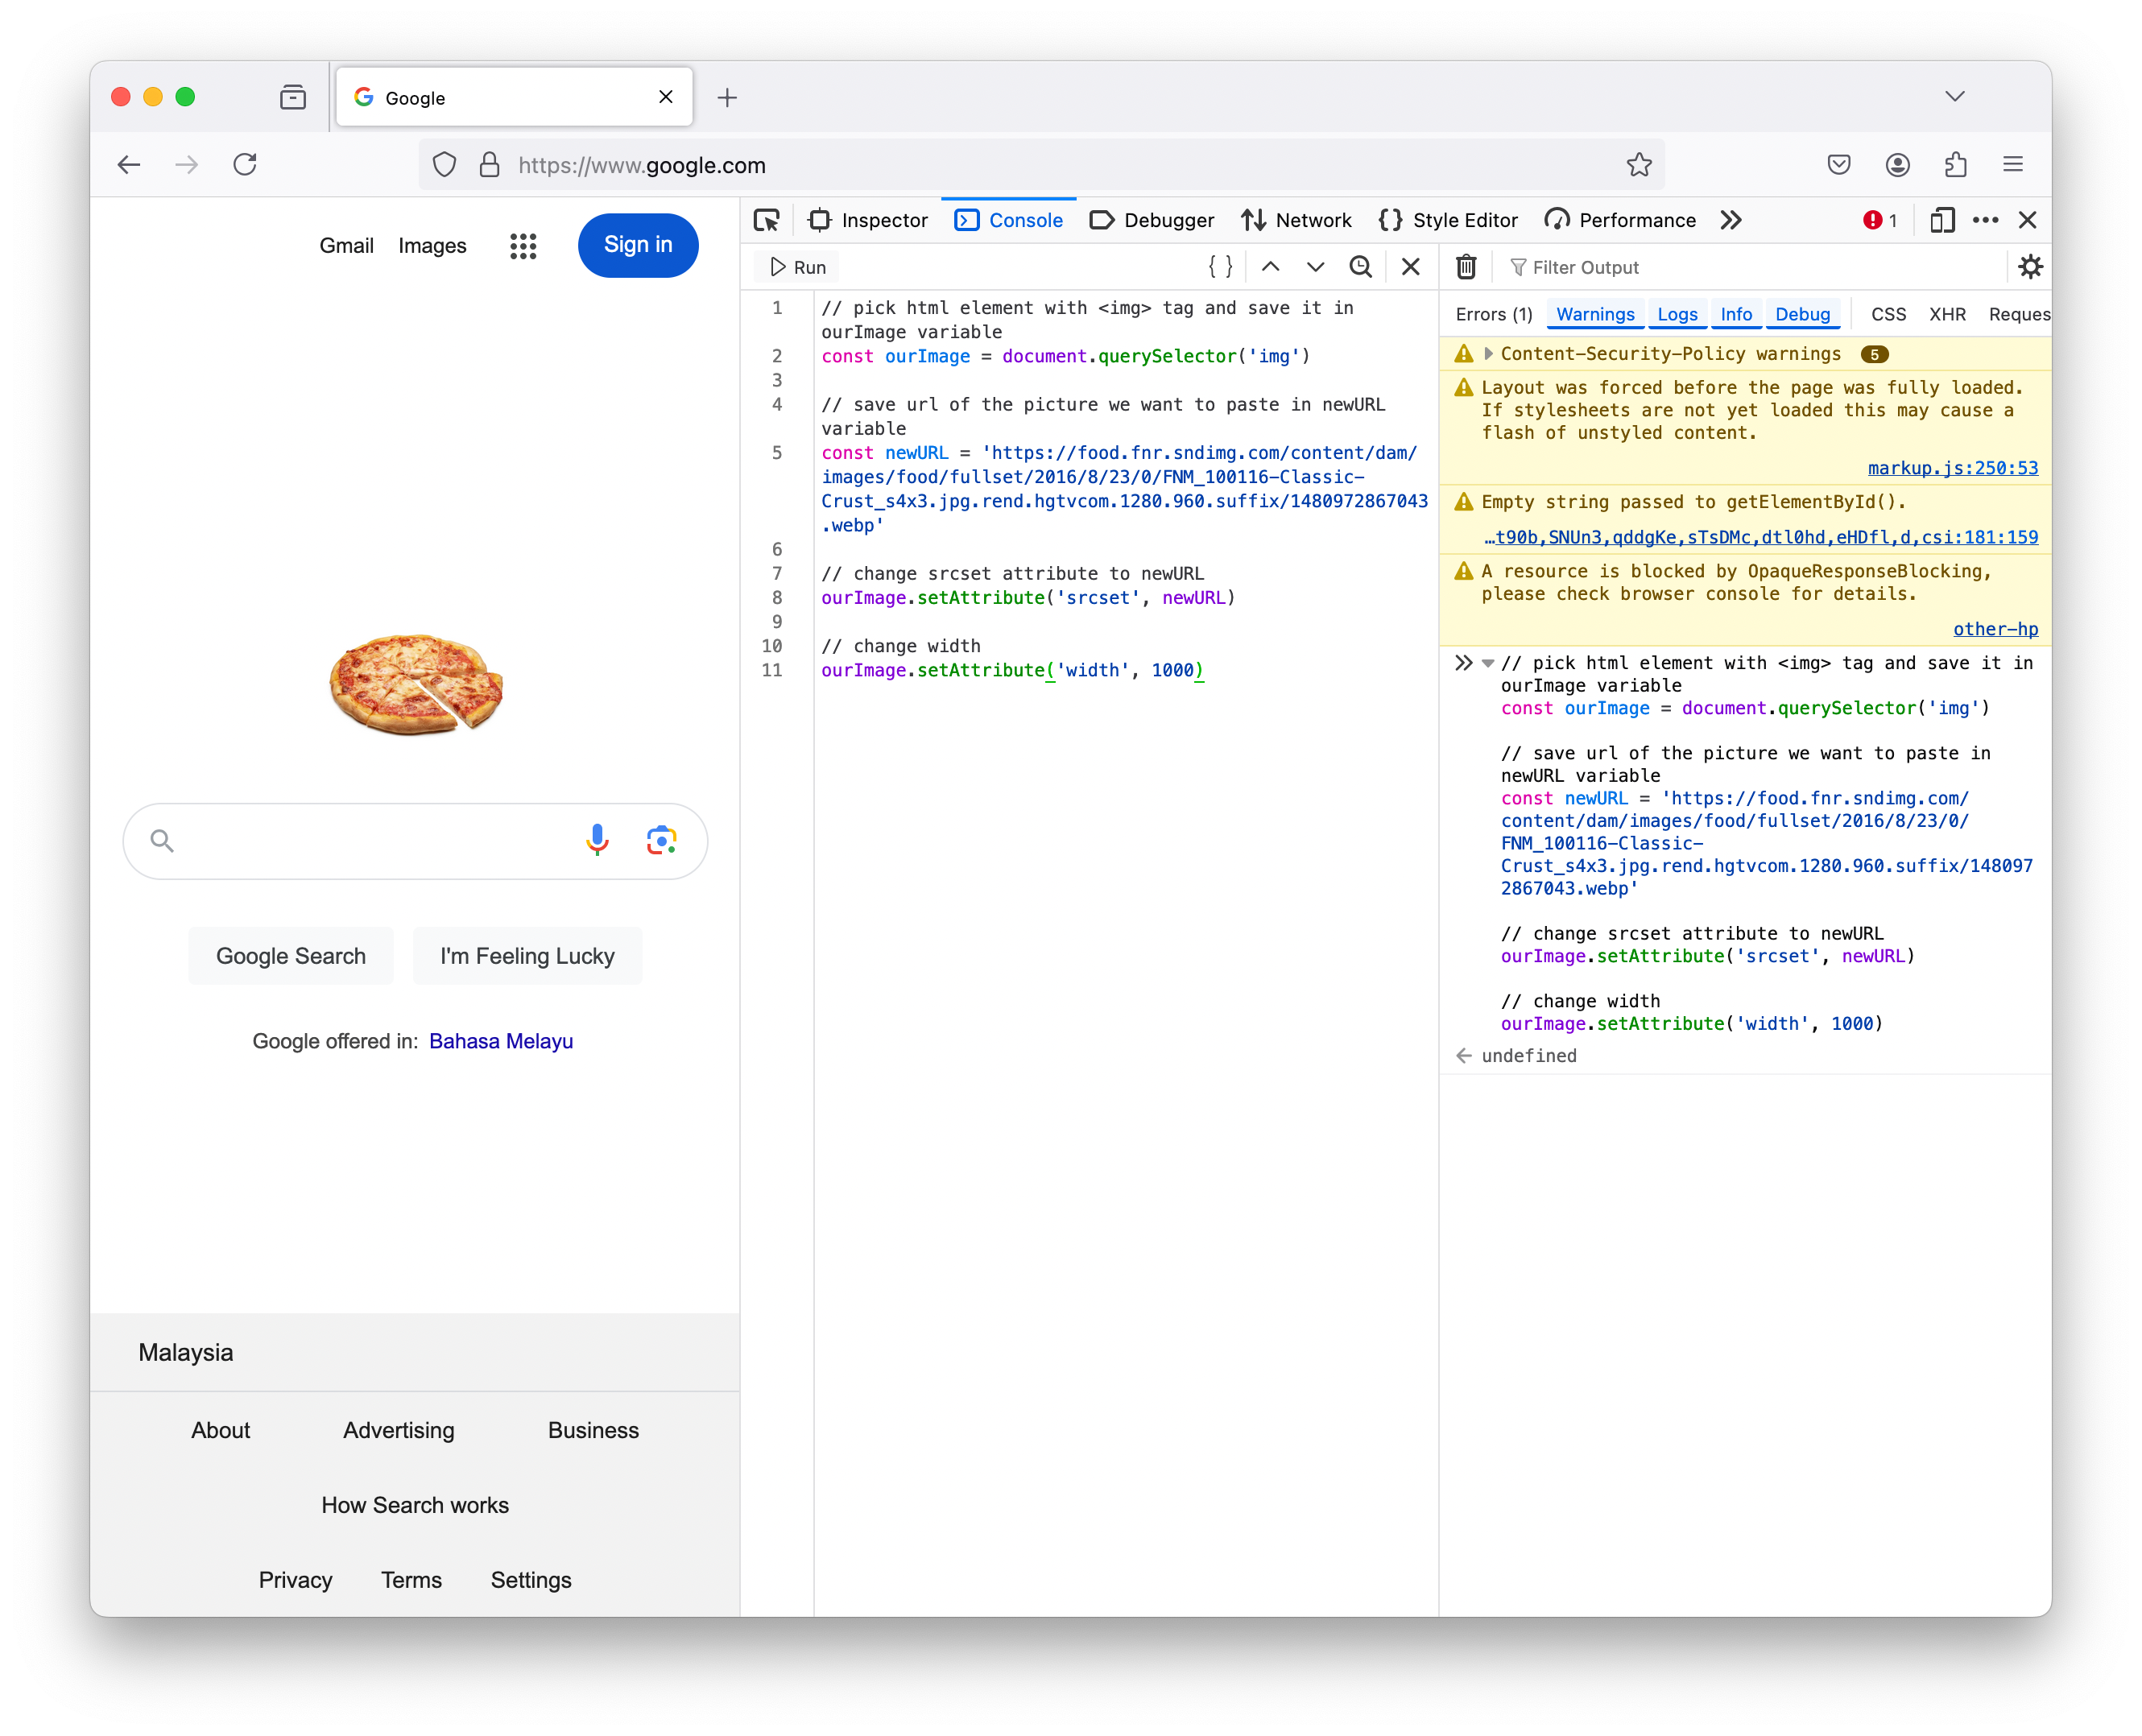Open DevTools three-dot options menu

coord(1986,220)
